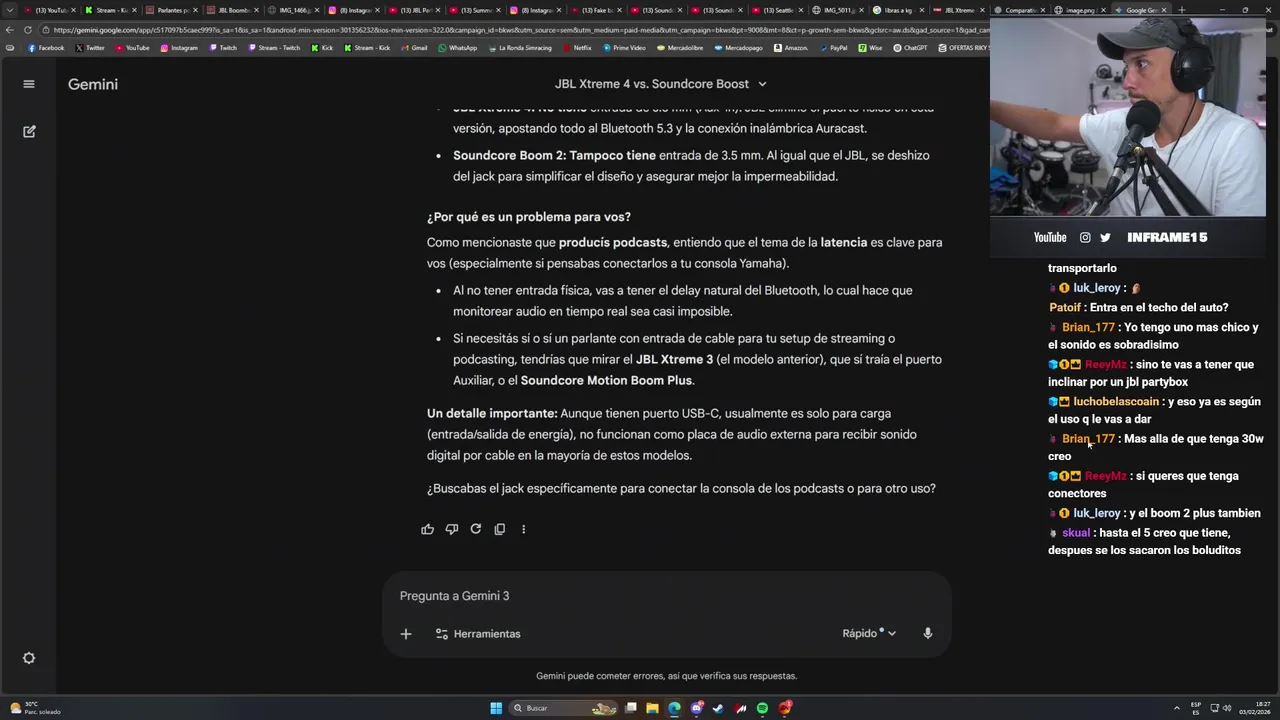Open the Instagram bookmark

179,48
